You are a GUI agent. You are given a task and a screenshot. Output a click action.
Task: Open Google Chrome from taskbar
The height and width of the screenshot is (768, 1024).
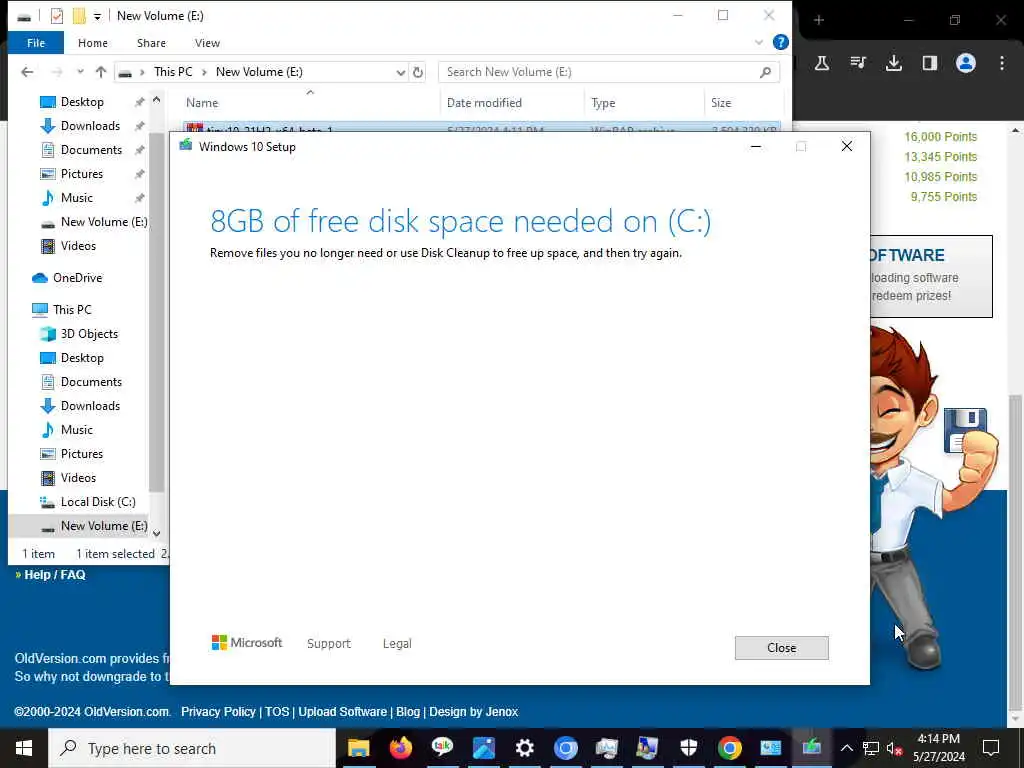[x=729, y=748]
